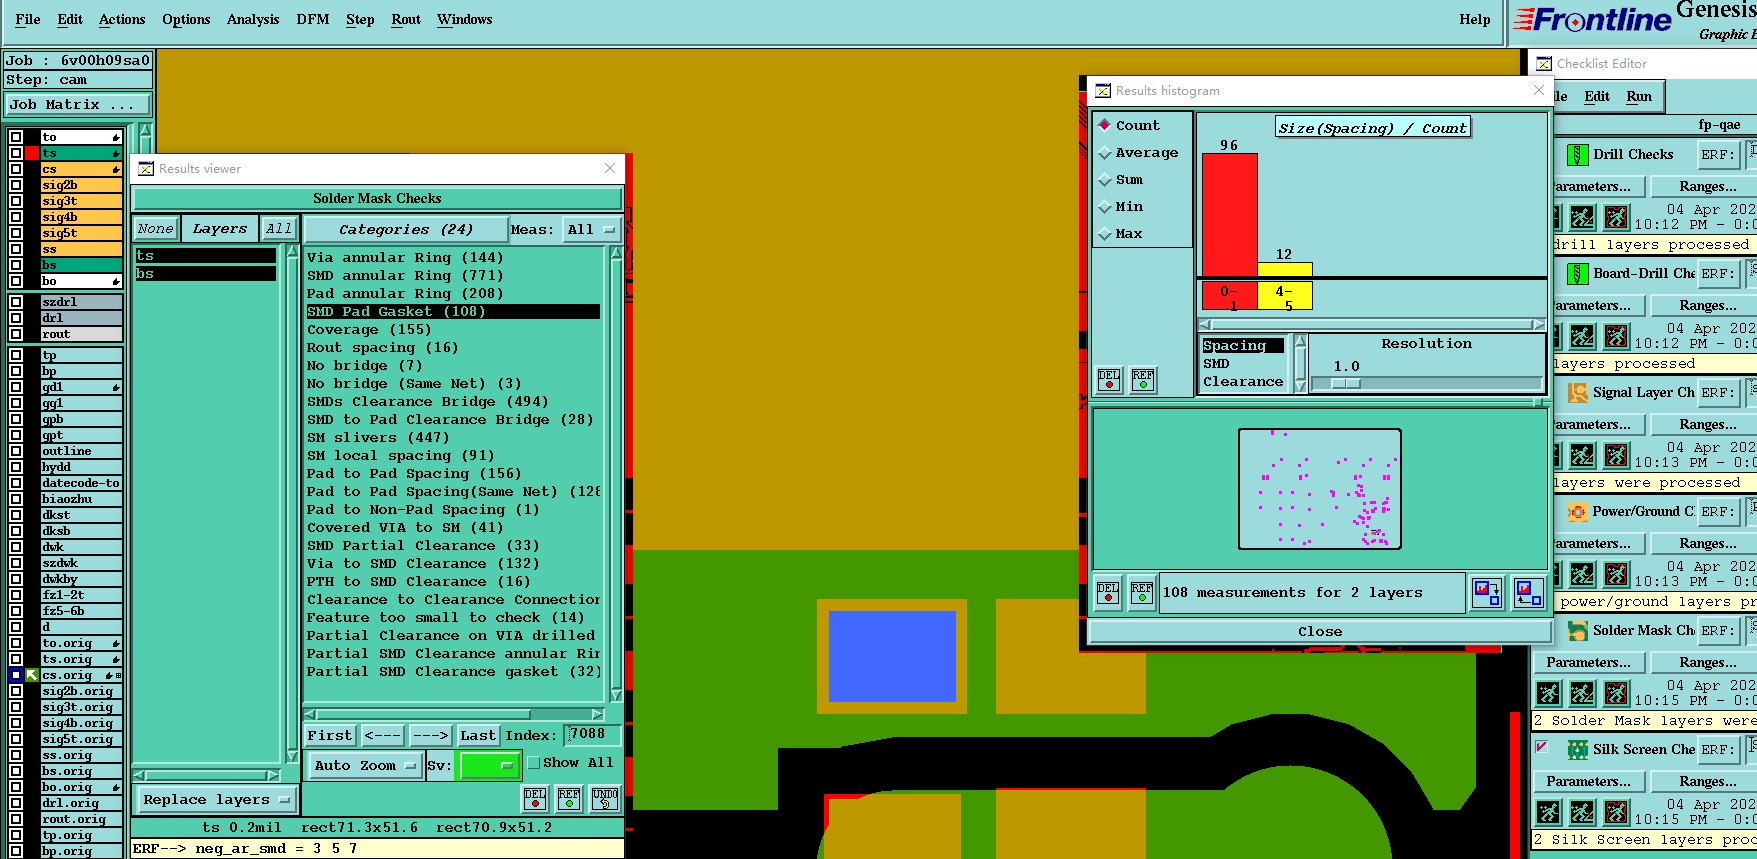Image resolution: width=1757 pixels, height=859 pixels.
Task: Click green running-man icon under Drill Checks
Action: pyautogui.click(x=1582, y=217)
